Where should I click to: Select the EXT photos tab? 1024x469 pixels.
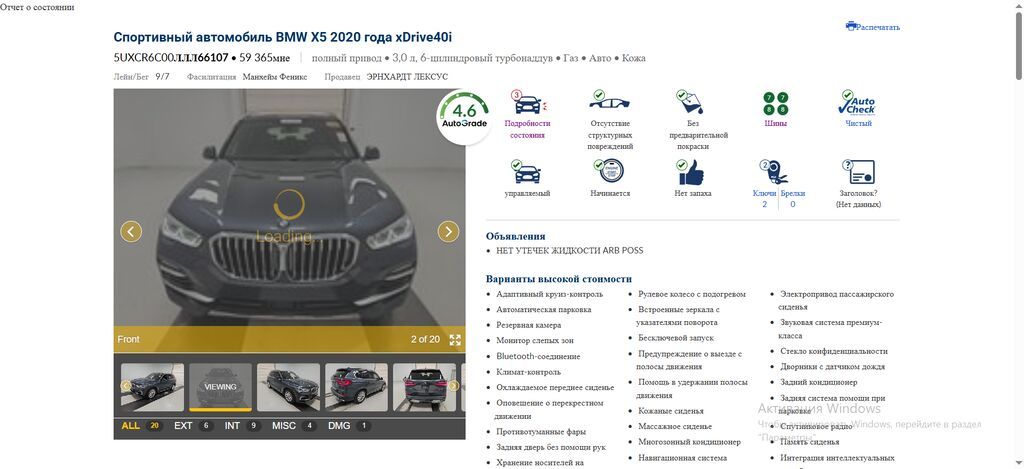tap(193, 426)
